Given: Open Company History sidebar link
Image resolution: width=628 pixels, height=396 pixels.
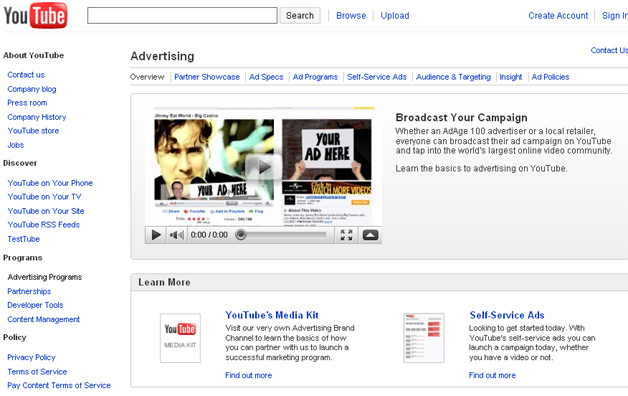Looking at the screenshot, I should click(x=37, y=117).
